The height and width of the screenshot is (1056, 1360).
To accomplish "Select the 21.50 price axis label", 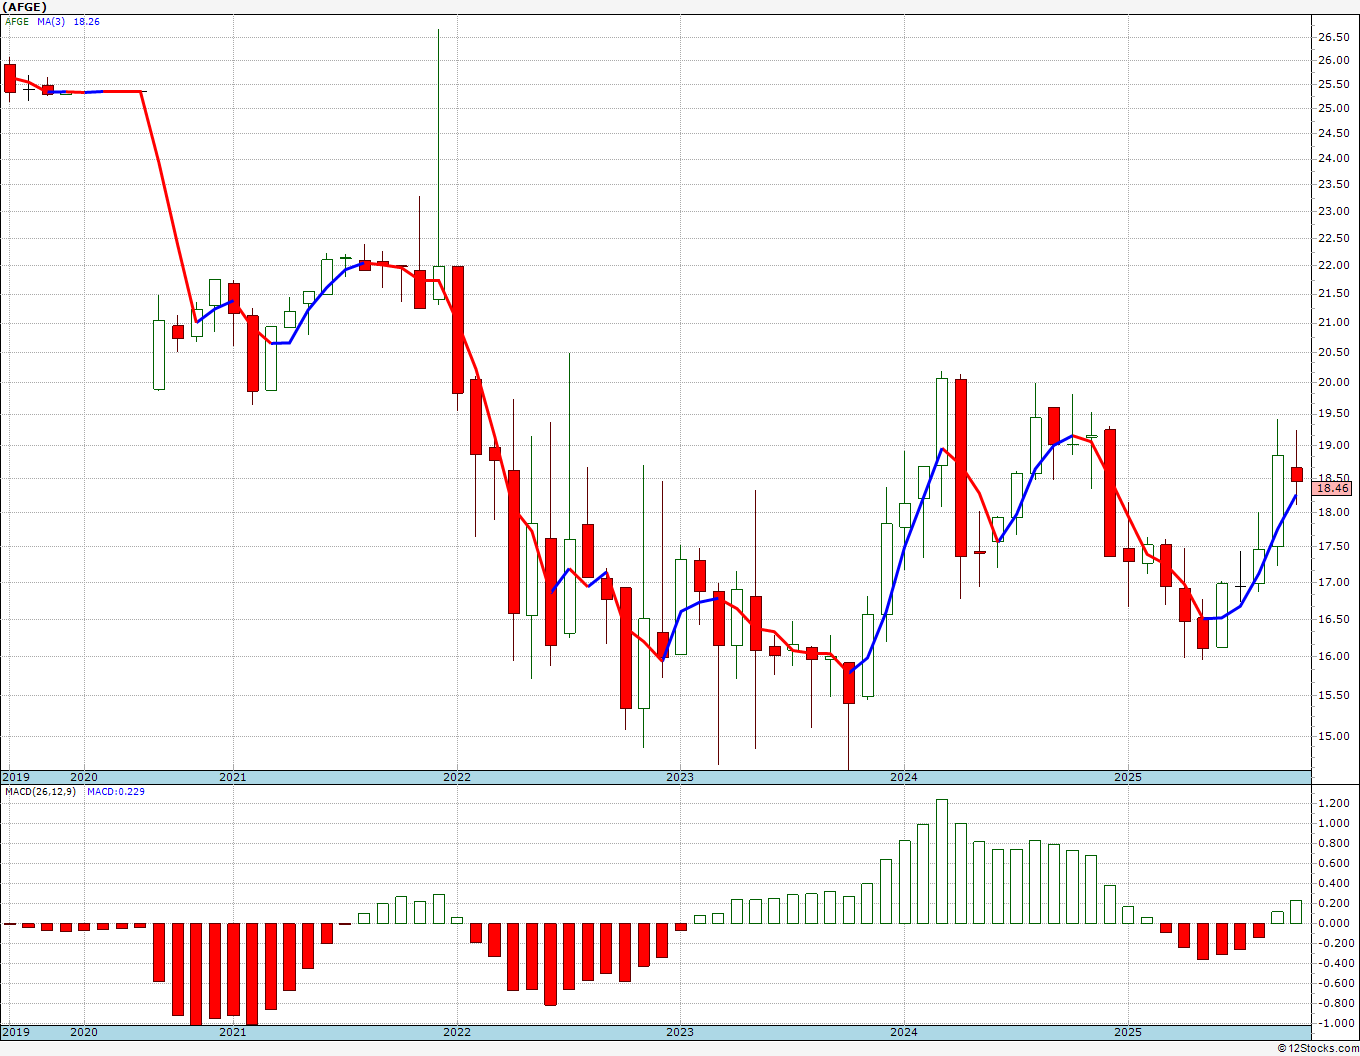I will [x=1333, y=293].
